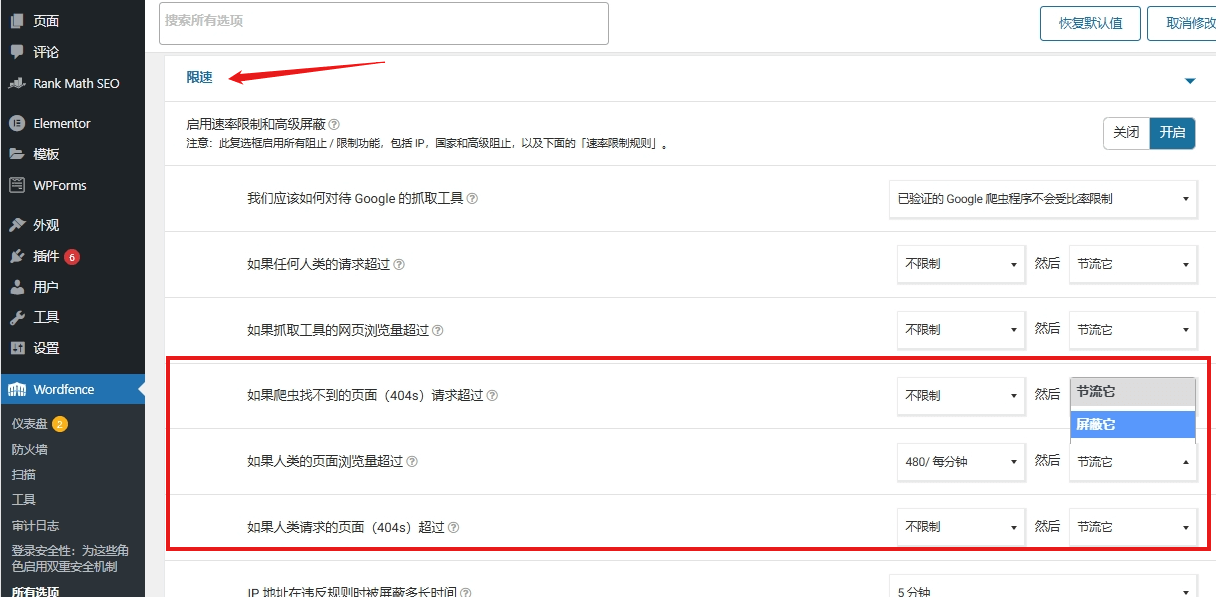The image size is (1216, 597).
Task: Collapse the 限速 section with its chevron
Action: pos(1190,79)
